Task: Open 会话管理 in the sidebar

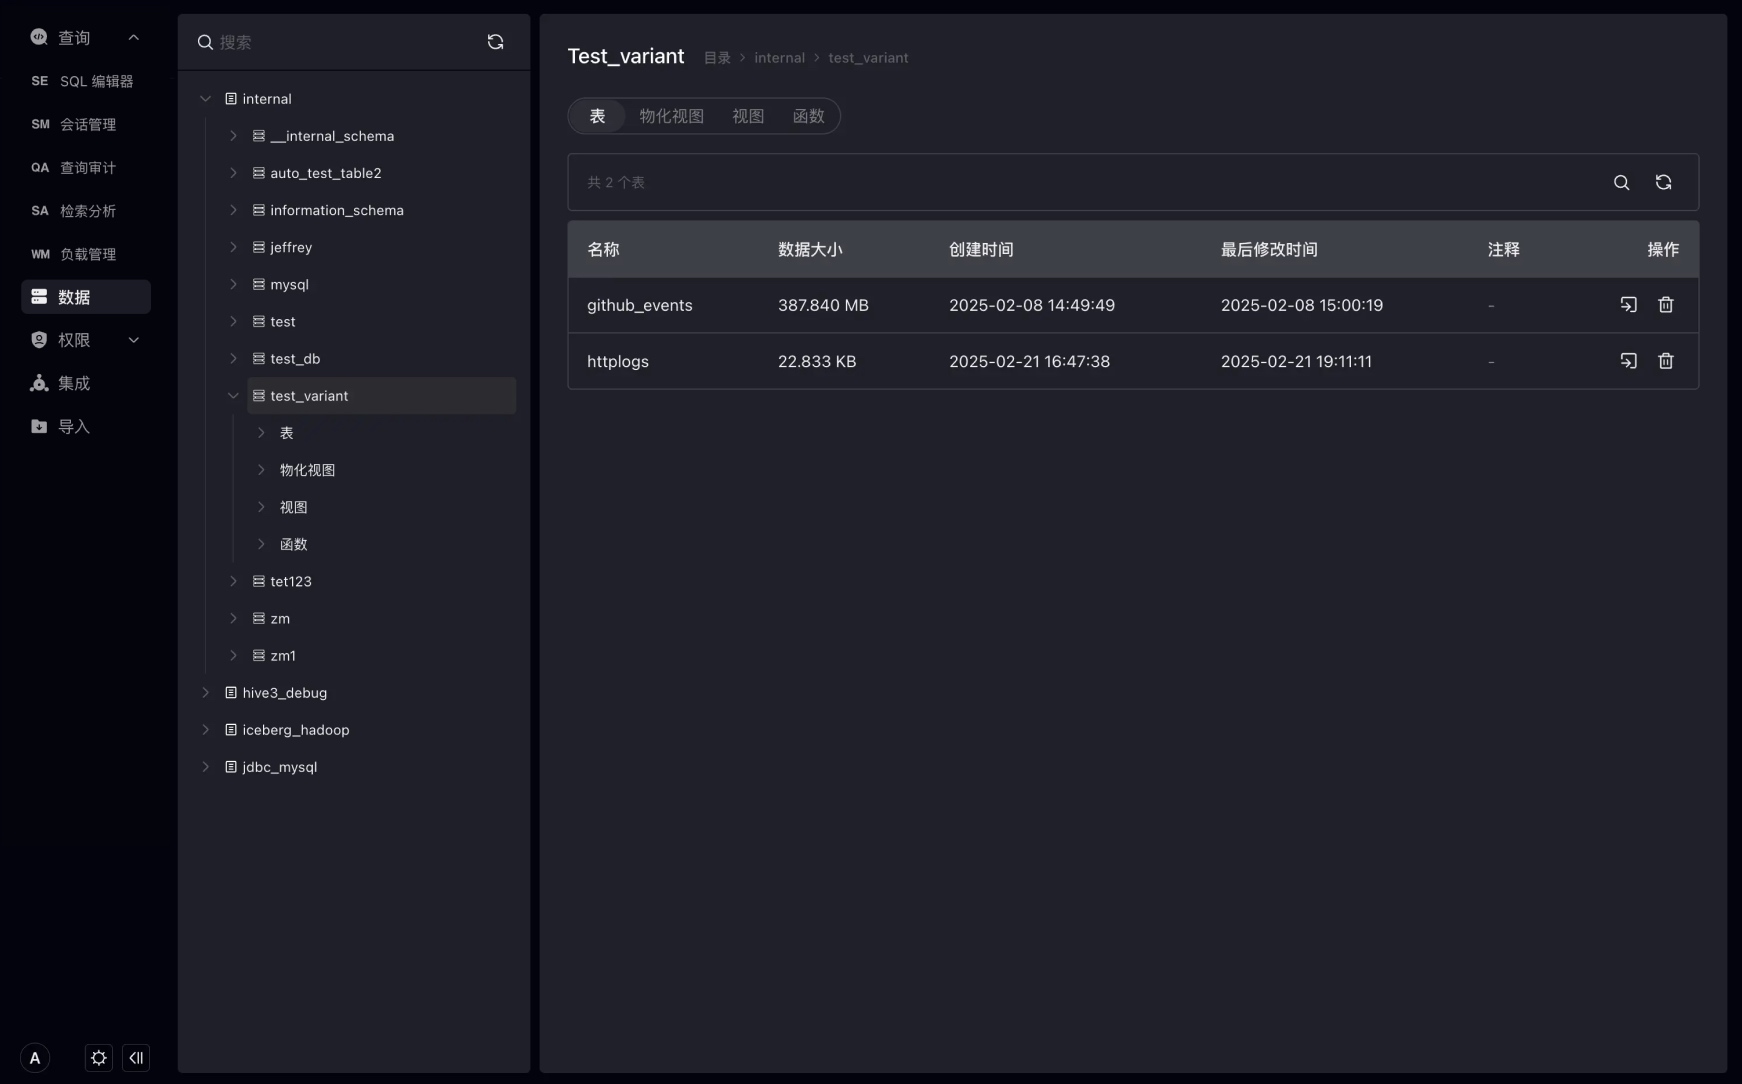Action: point(85,124)
